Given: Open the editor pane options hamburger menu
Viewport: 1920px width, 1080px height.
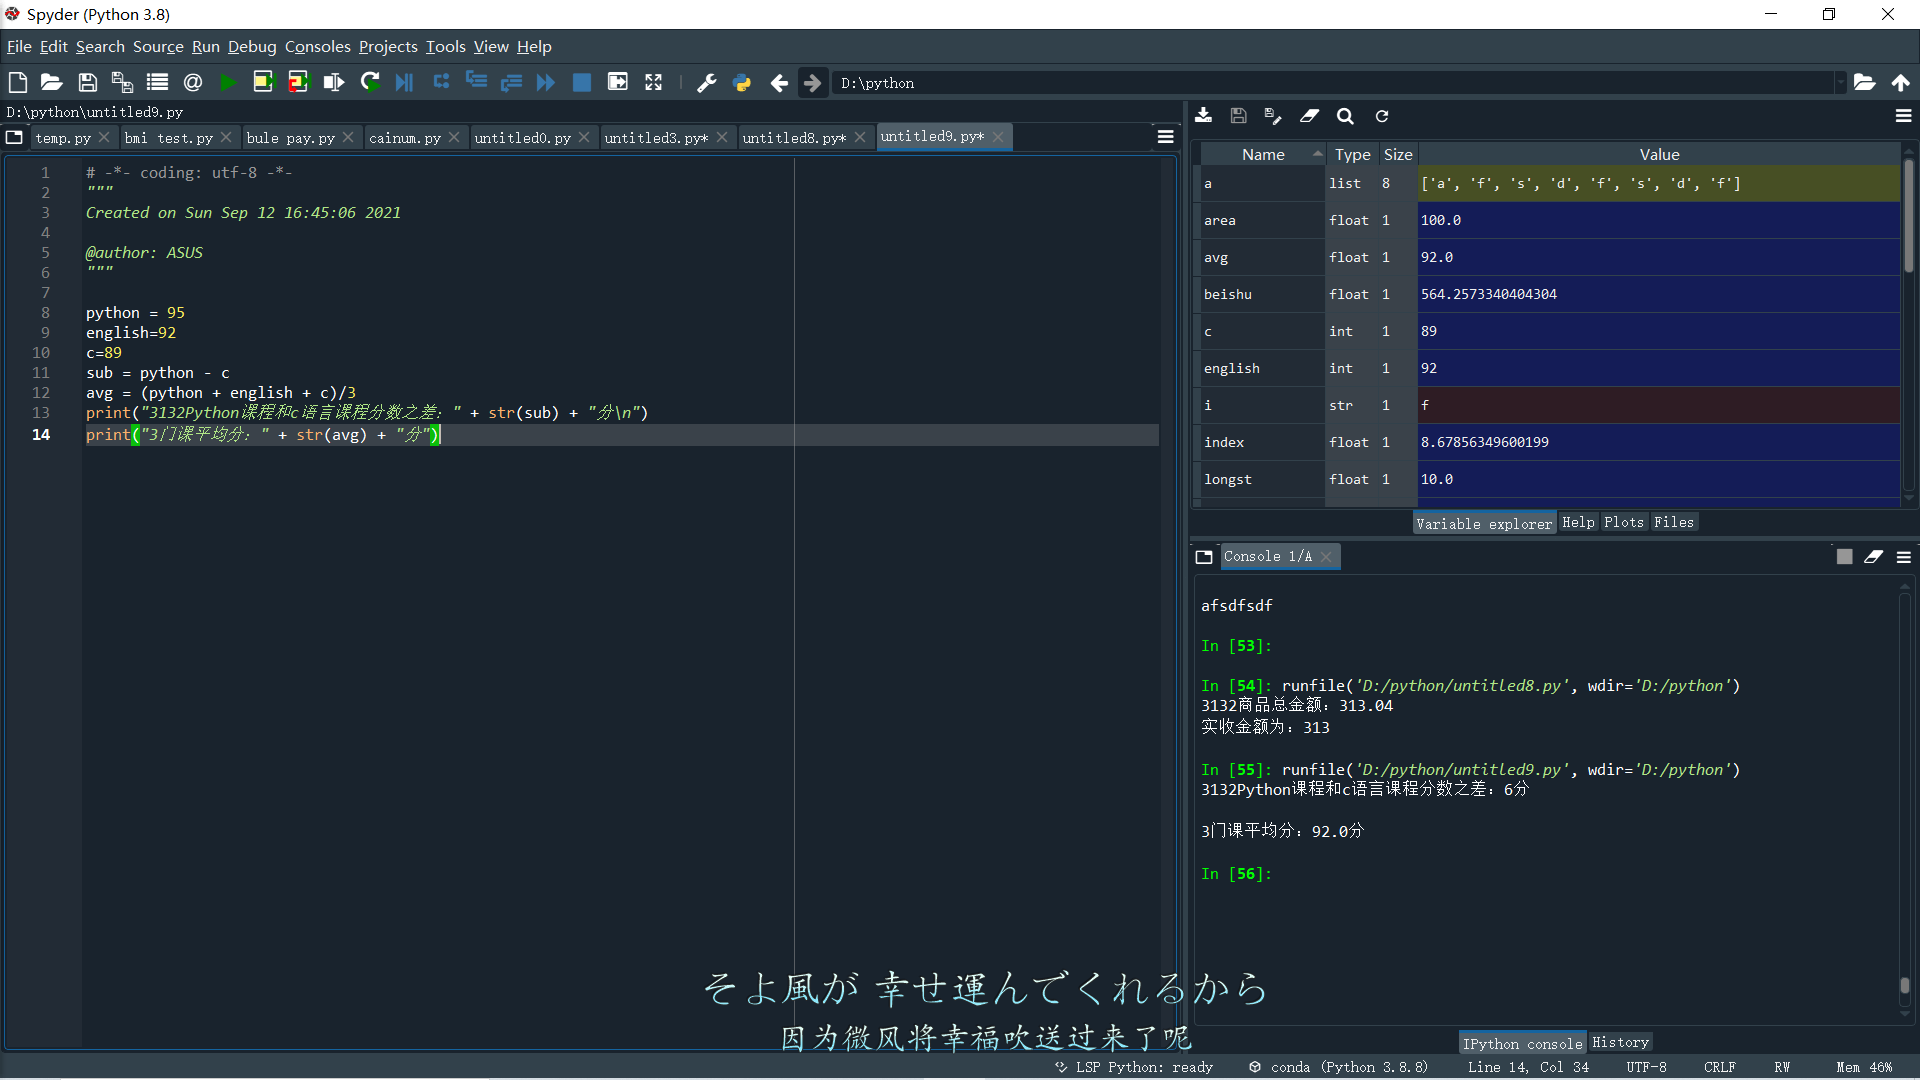Looking at the screenshot, I should tap(1165, 137).
